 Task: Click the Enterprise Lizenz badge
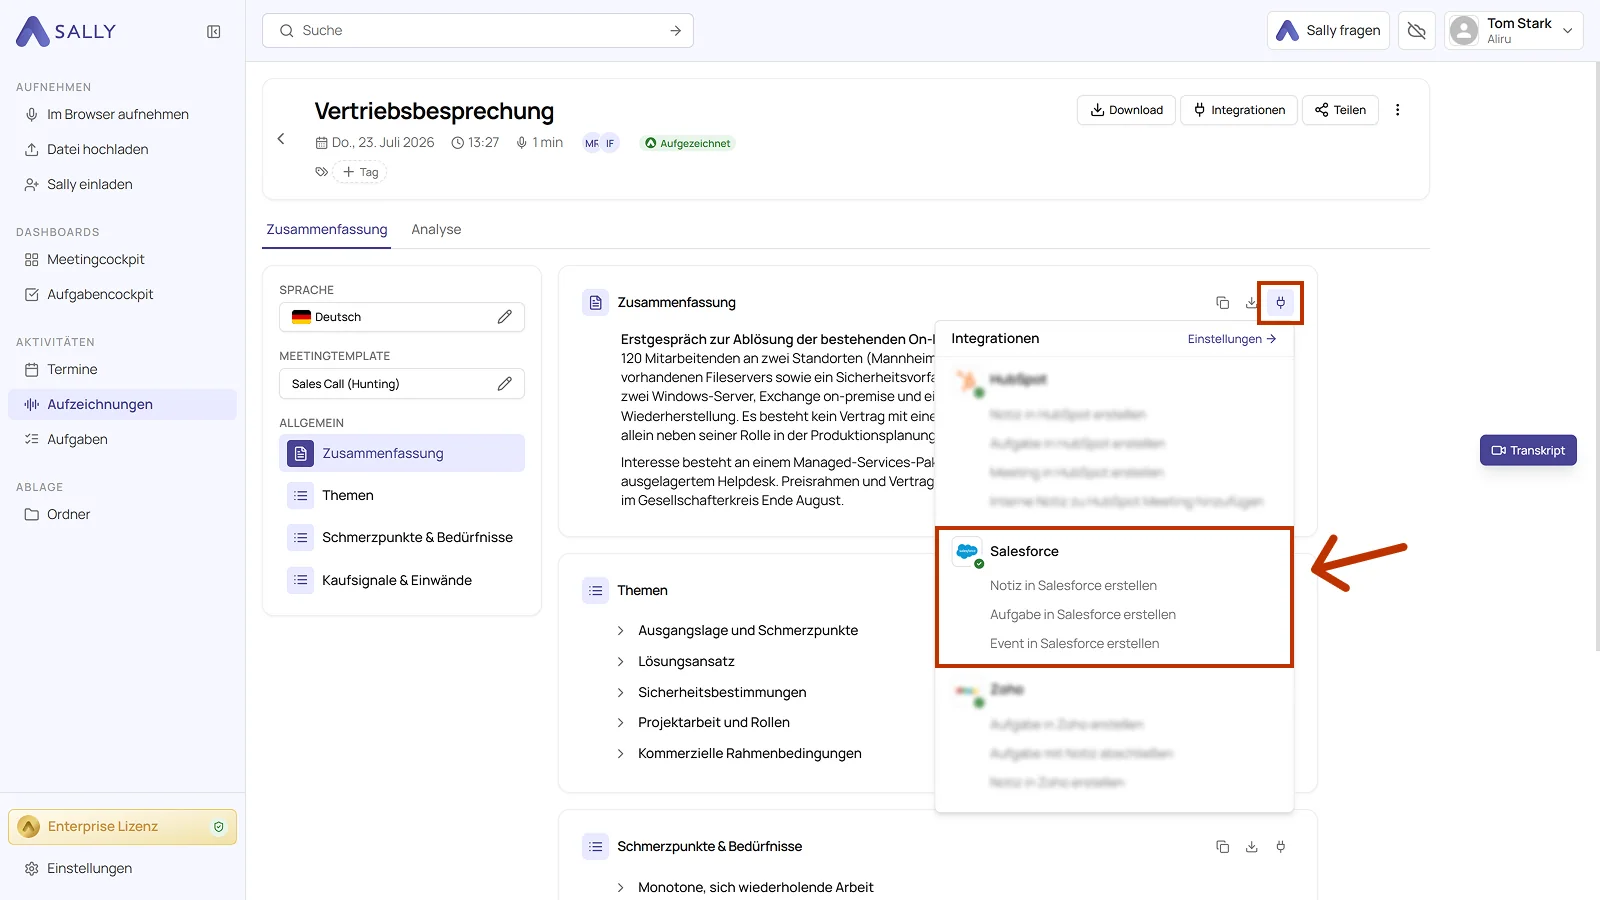122,827
